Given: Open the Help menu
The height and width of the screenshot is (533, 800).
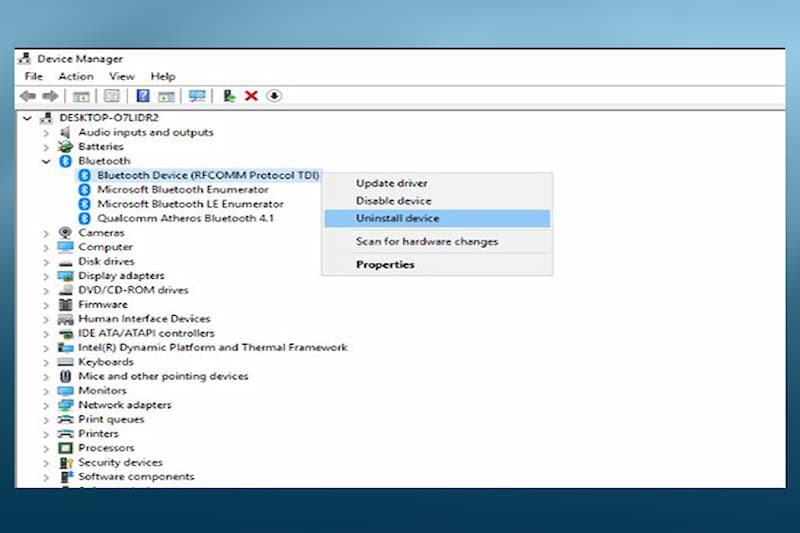Looking at the screenshot, I should point(163,76).
